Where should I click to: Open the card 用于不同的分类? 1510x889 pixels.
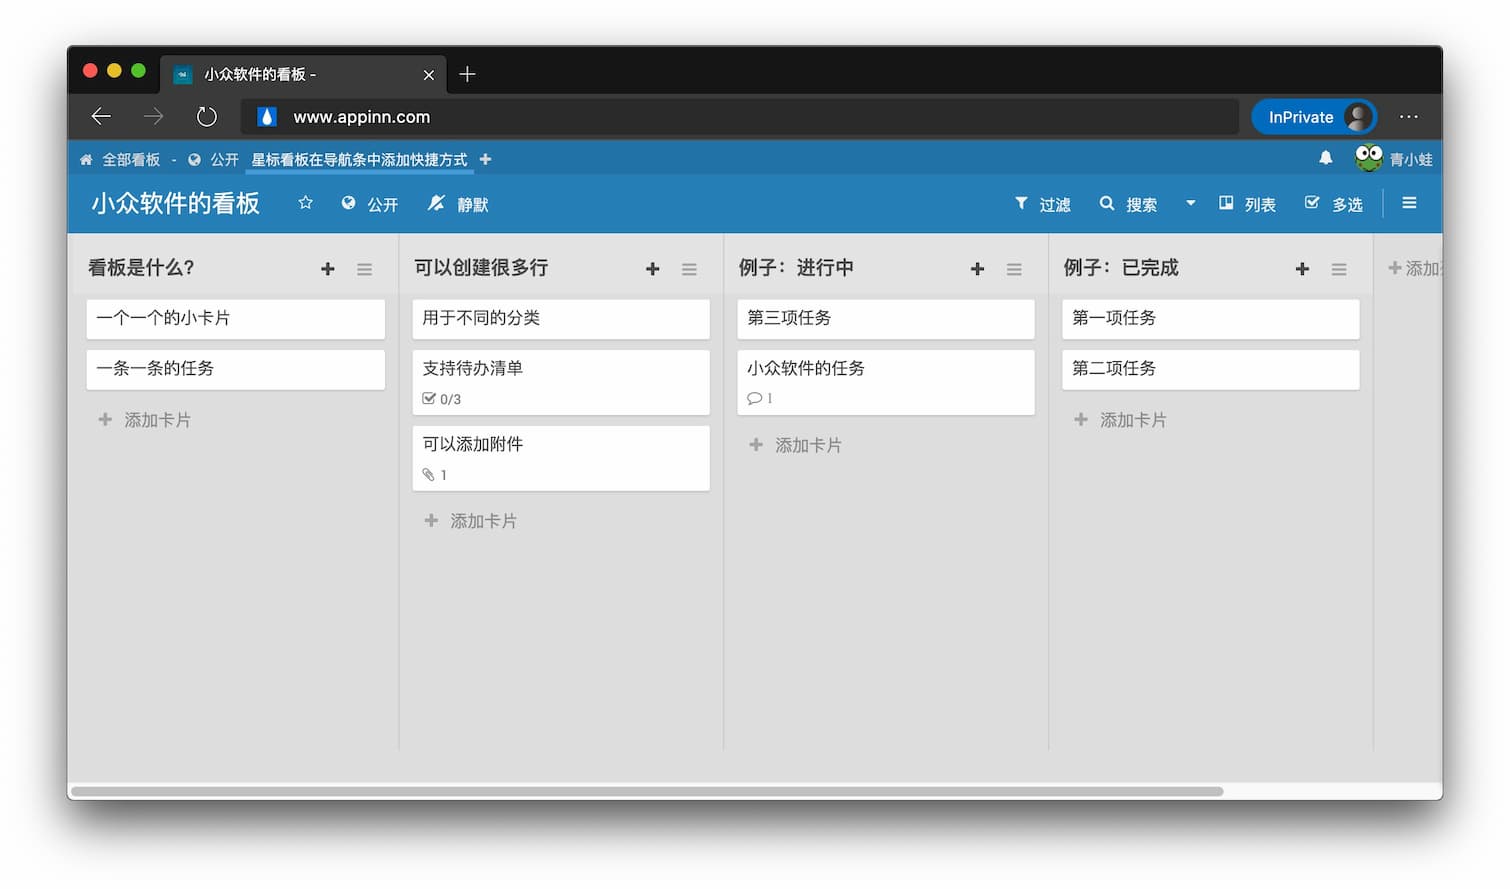[x=561, y=318]
